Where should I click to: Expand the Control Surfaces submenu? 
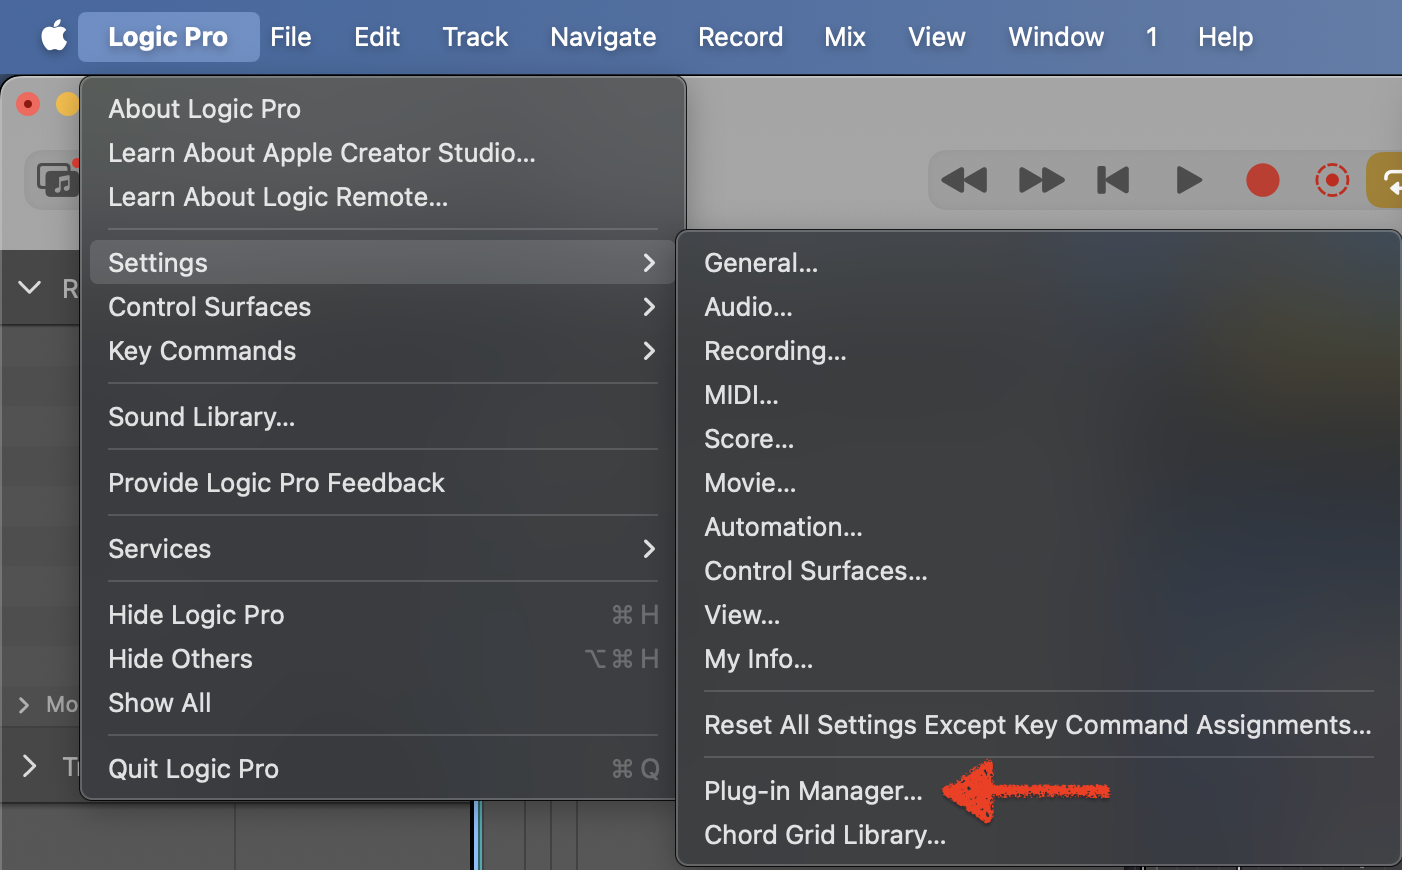(x=209, y=307)
